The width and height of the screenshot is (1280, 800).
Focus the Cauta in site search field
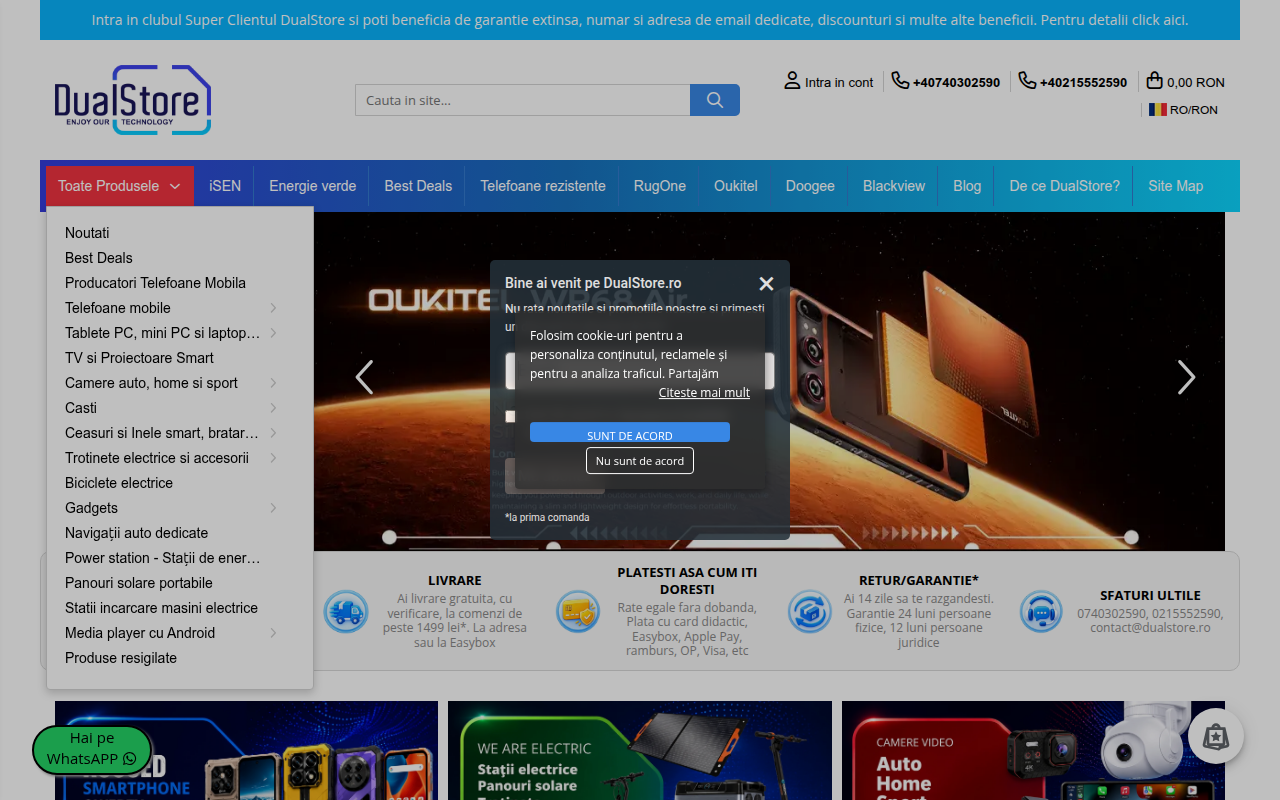[x=523, y=100]
